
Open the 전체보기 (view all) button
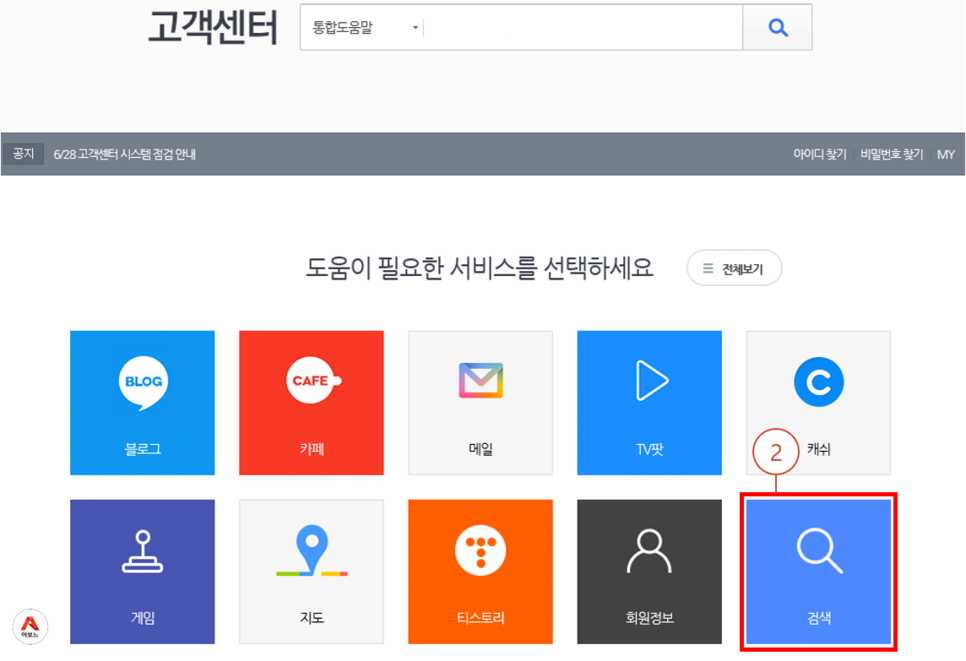coord(734,268)
